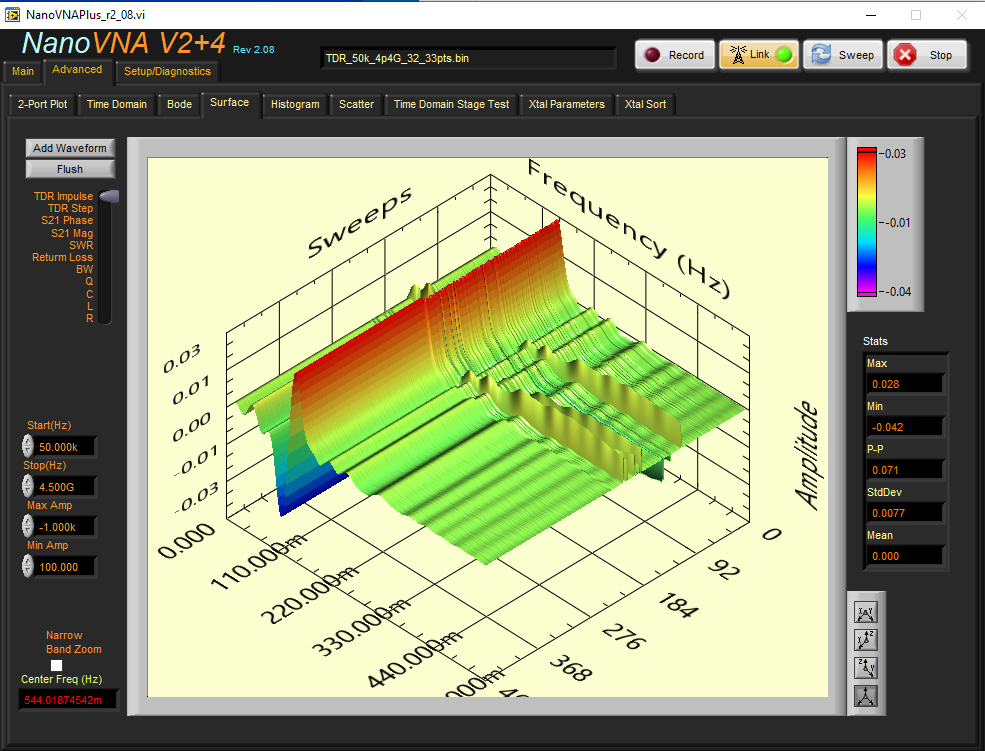
Task: Open the Xtal Sort tab
Action: pyautogui.click(x=645, y=104)
